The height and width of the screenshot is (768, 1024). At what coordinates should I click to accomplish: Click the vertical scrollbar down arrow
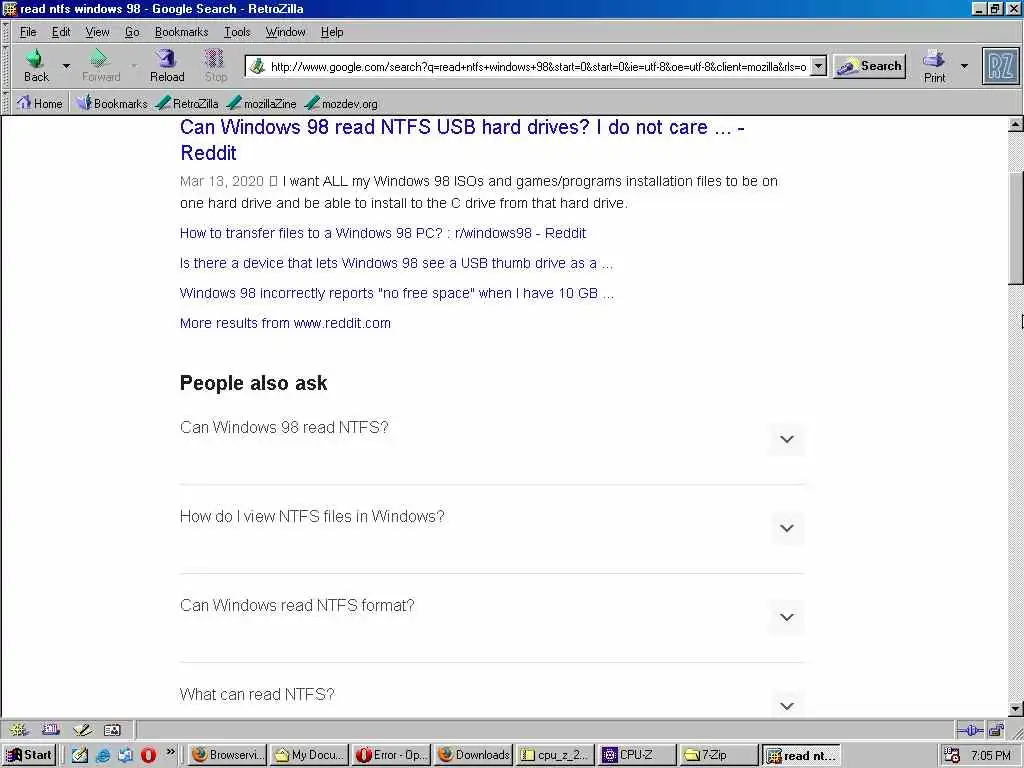(1016, 709)
